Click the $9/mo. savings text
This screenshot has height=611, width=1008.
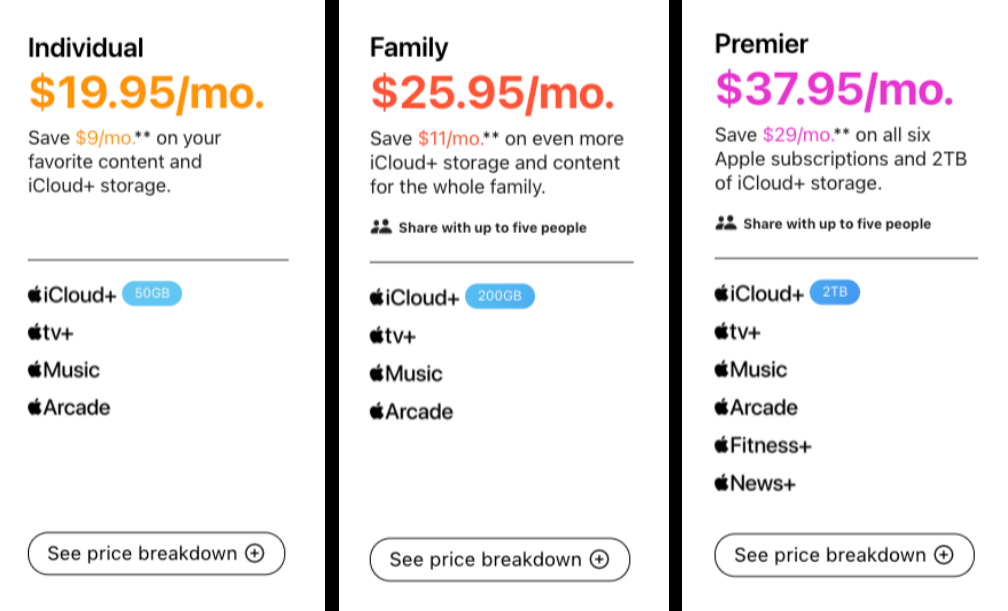105,138
